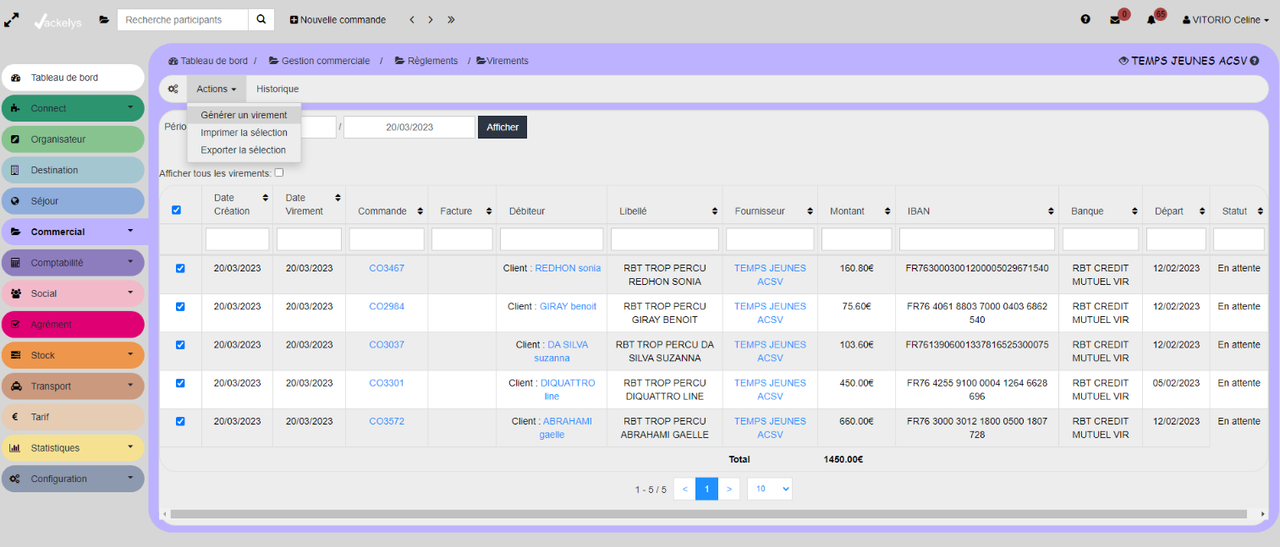Select Générer un virement menu entry
This screenshot has width=1280, height=547.
[x=244, y=115]
